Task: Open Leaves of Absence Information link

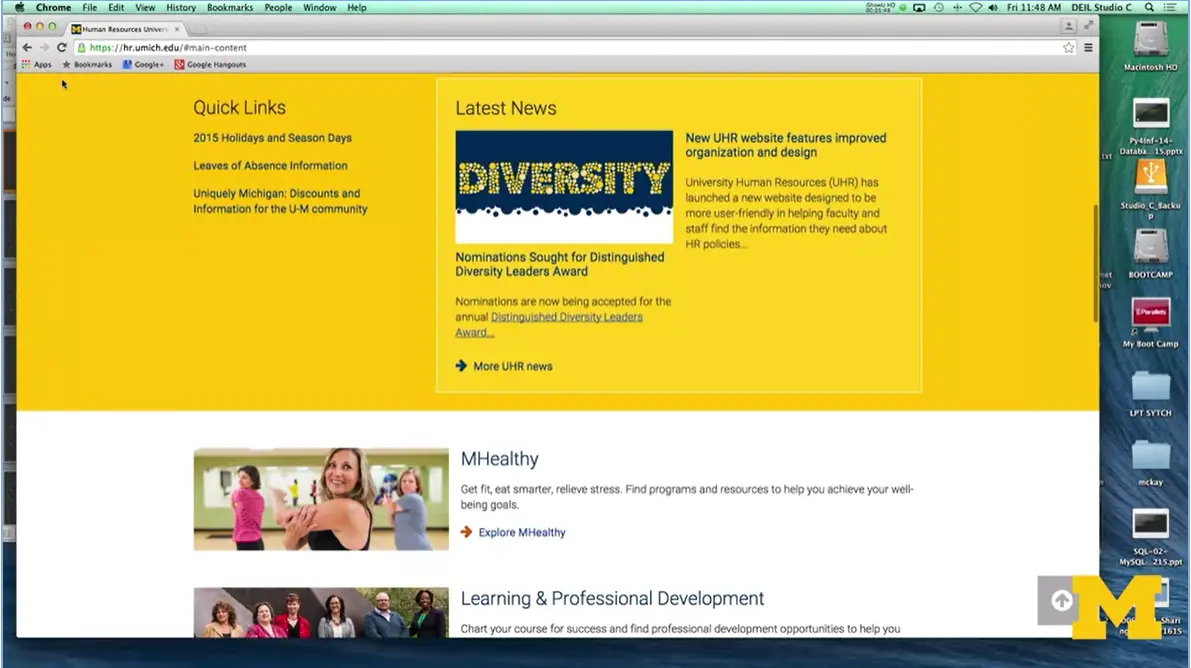Action: point(270,166)
